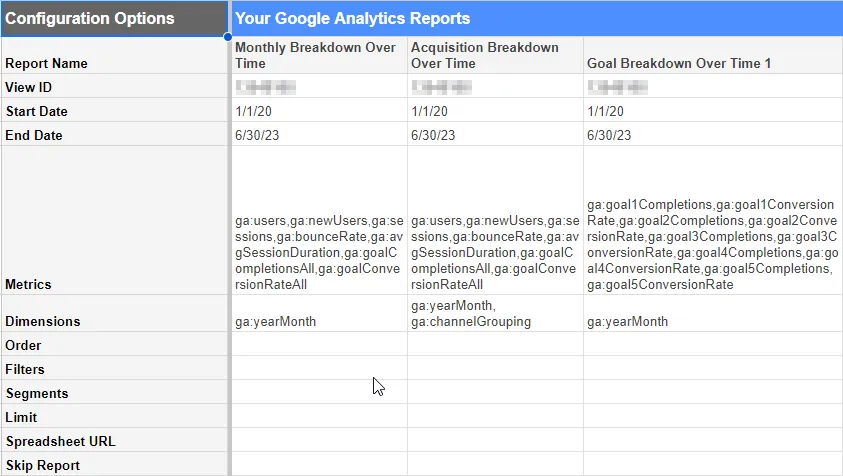
Task: Select the Configuration Options header cell
Action: coord(114,19)
